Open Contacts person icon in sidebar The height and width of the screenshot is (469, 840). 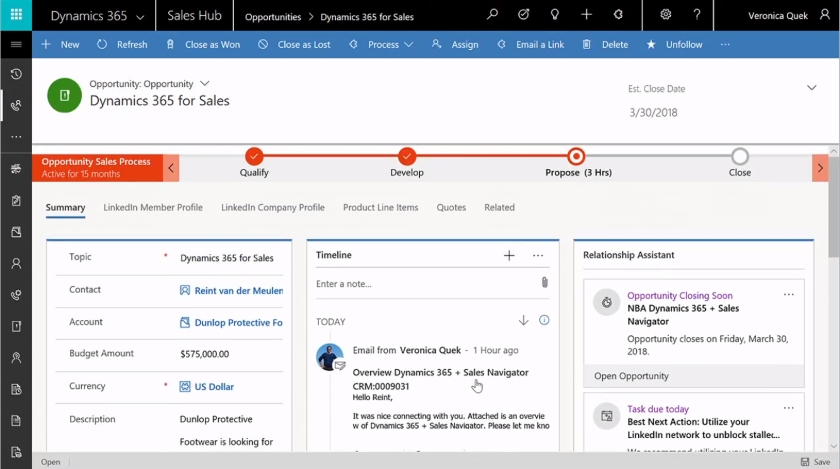coord(16,263)
